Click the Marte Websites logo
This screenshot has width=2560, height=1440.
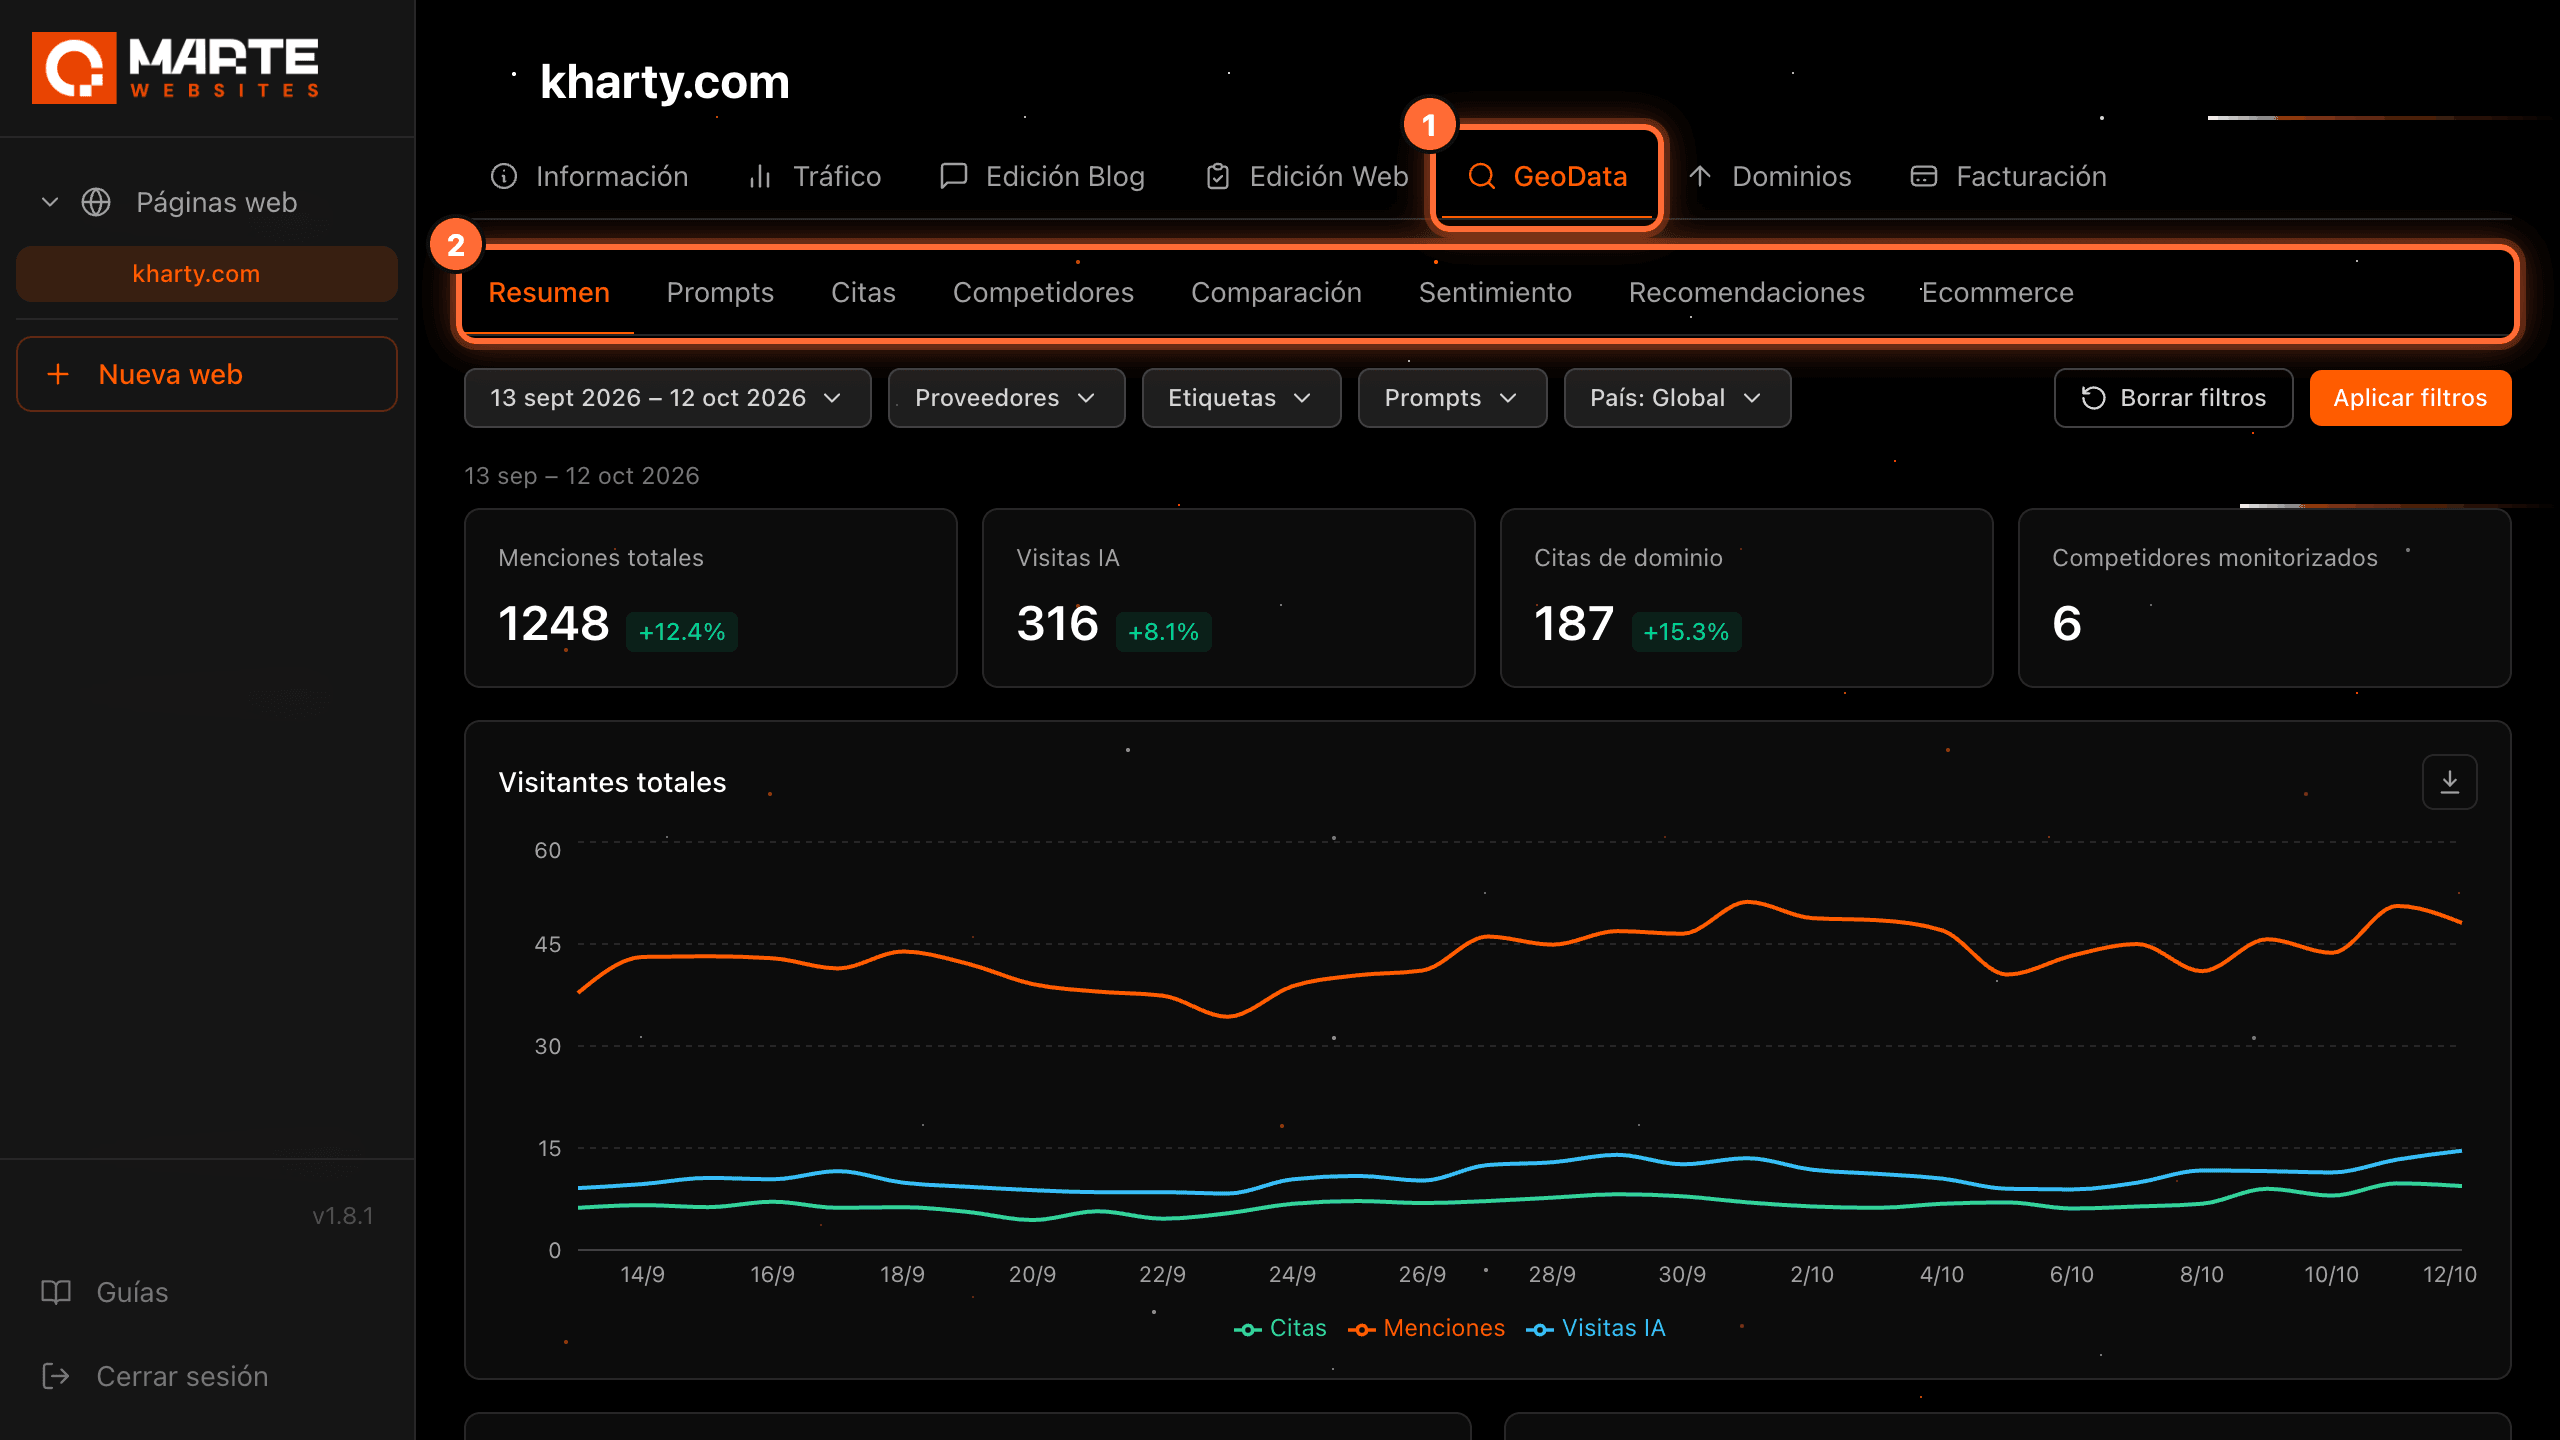[176, 68]
